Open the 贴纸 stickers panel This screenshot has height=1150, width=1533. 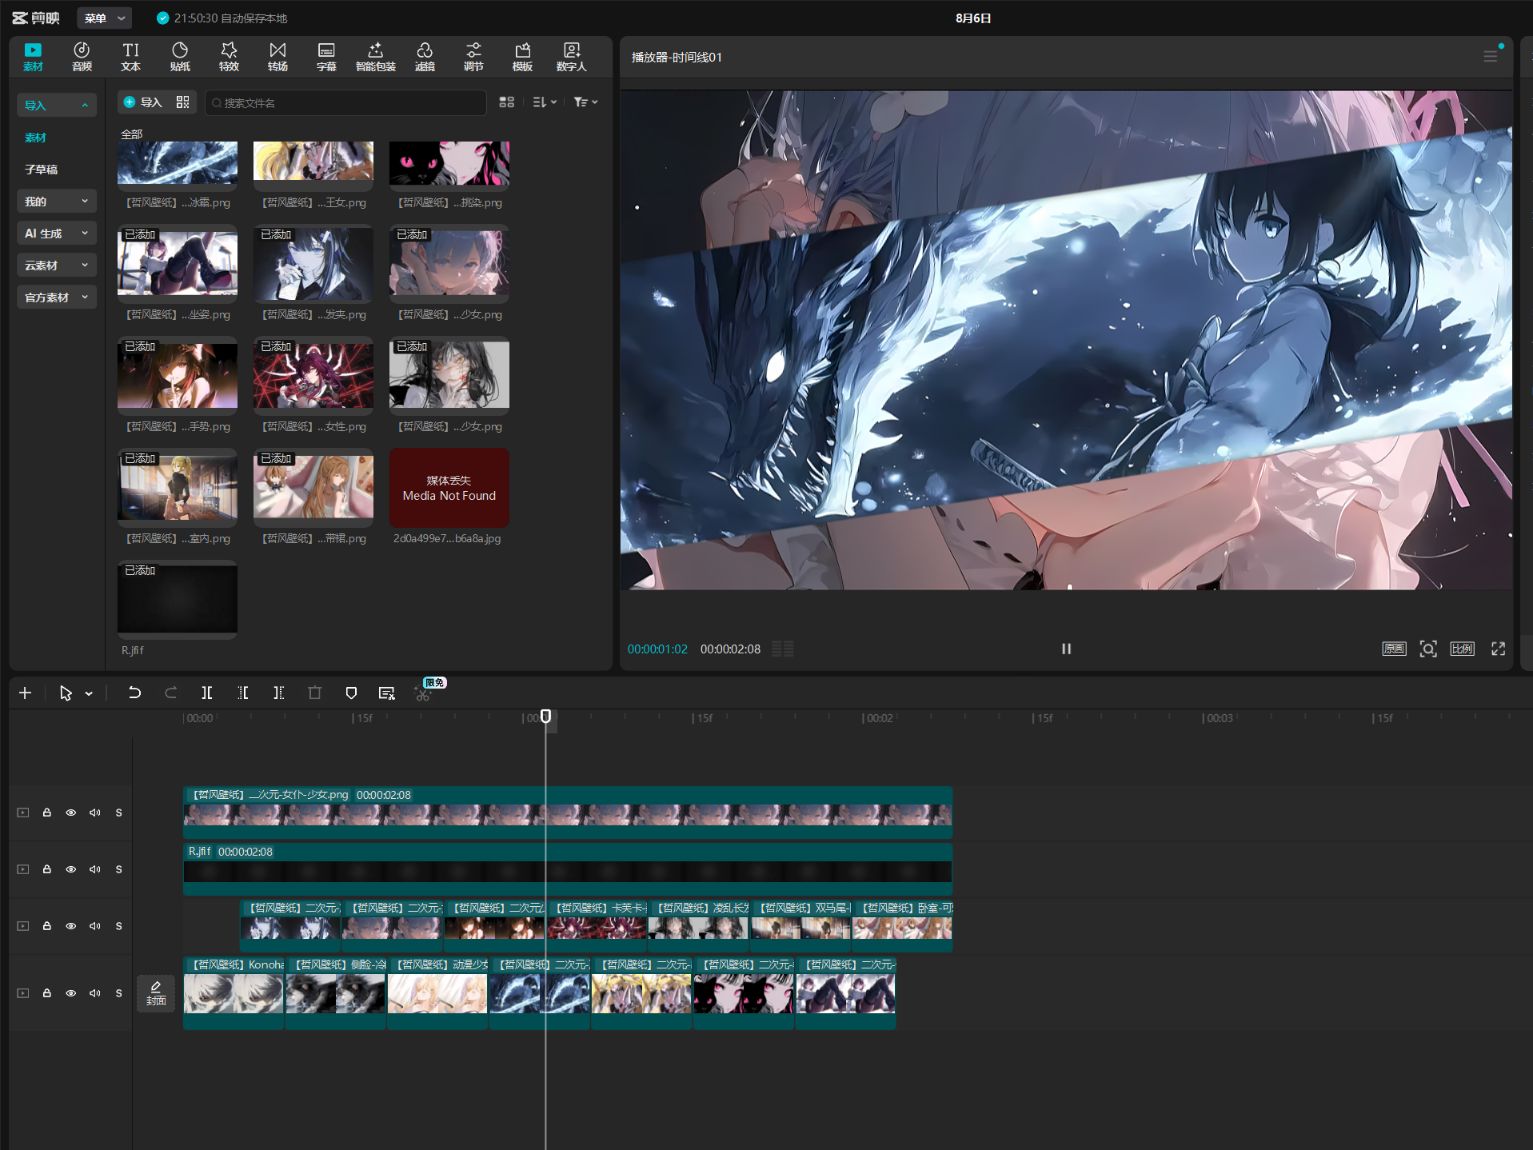pyautogui.click(x=180, y=56)
